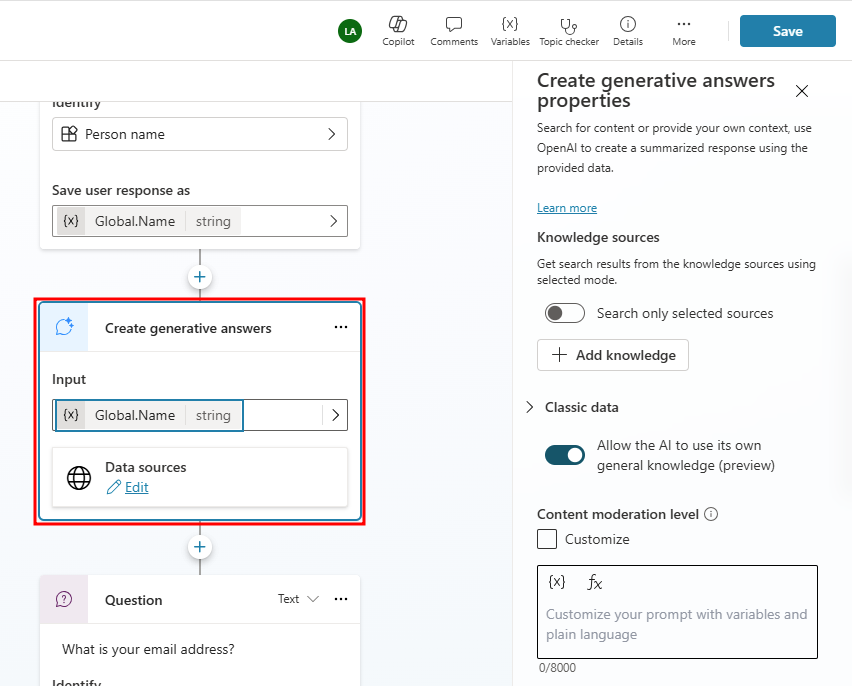Screen dimensions: 852x686
Task: Open the Comments panel
Action: click(454, 31)
